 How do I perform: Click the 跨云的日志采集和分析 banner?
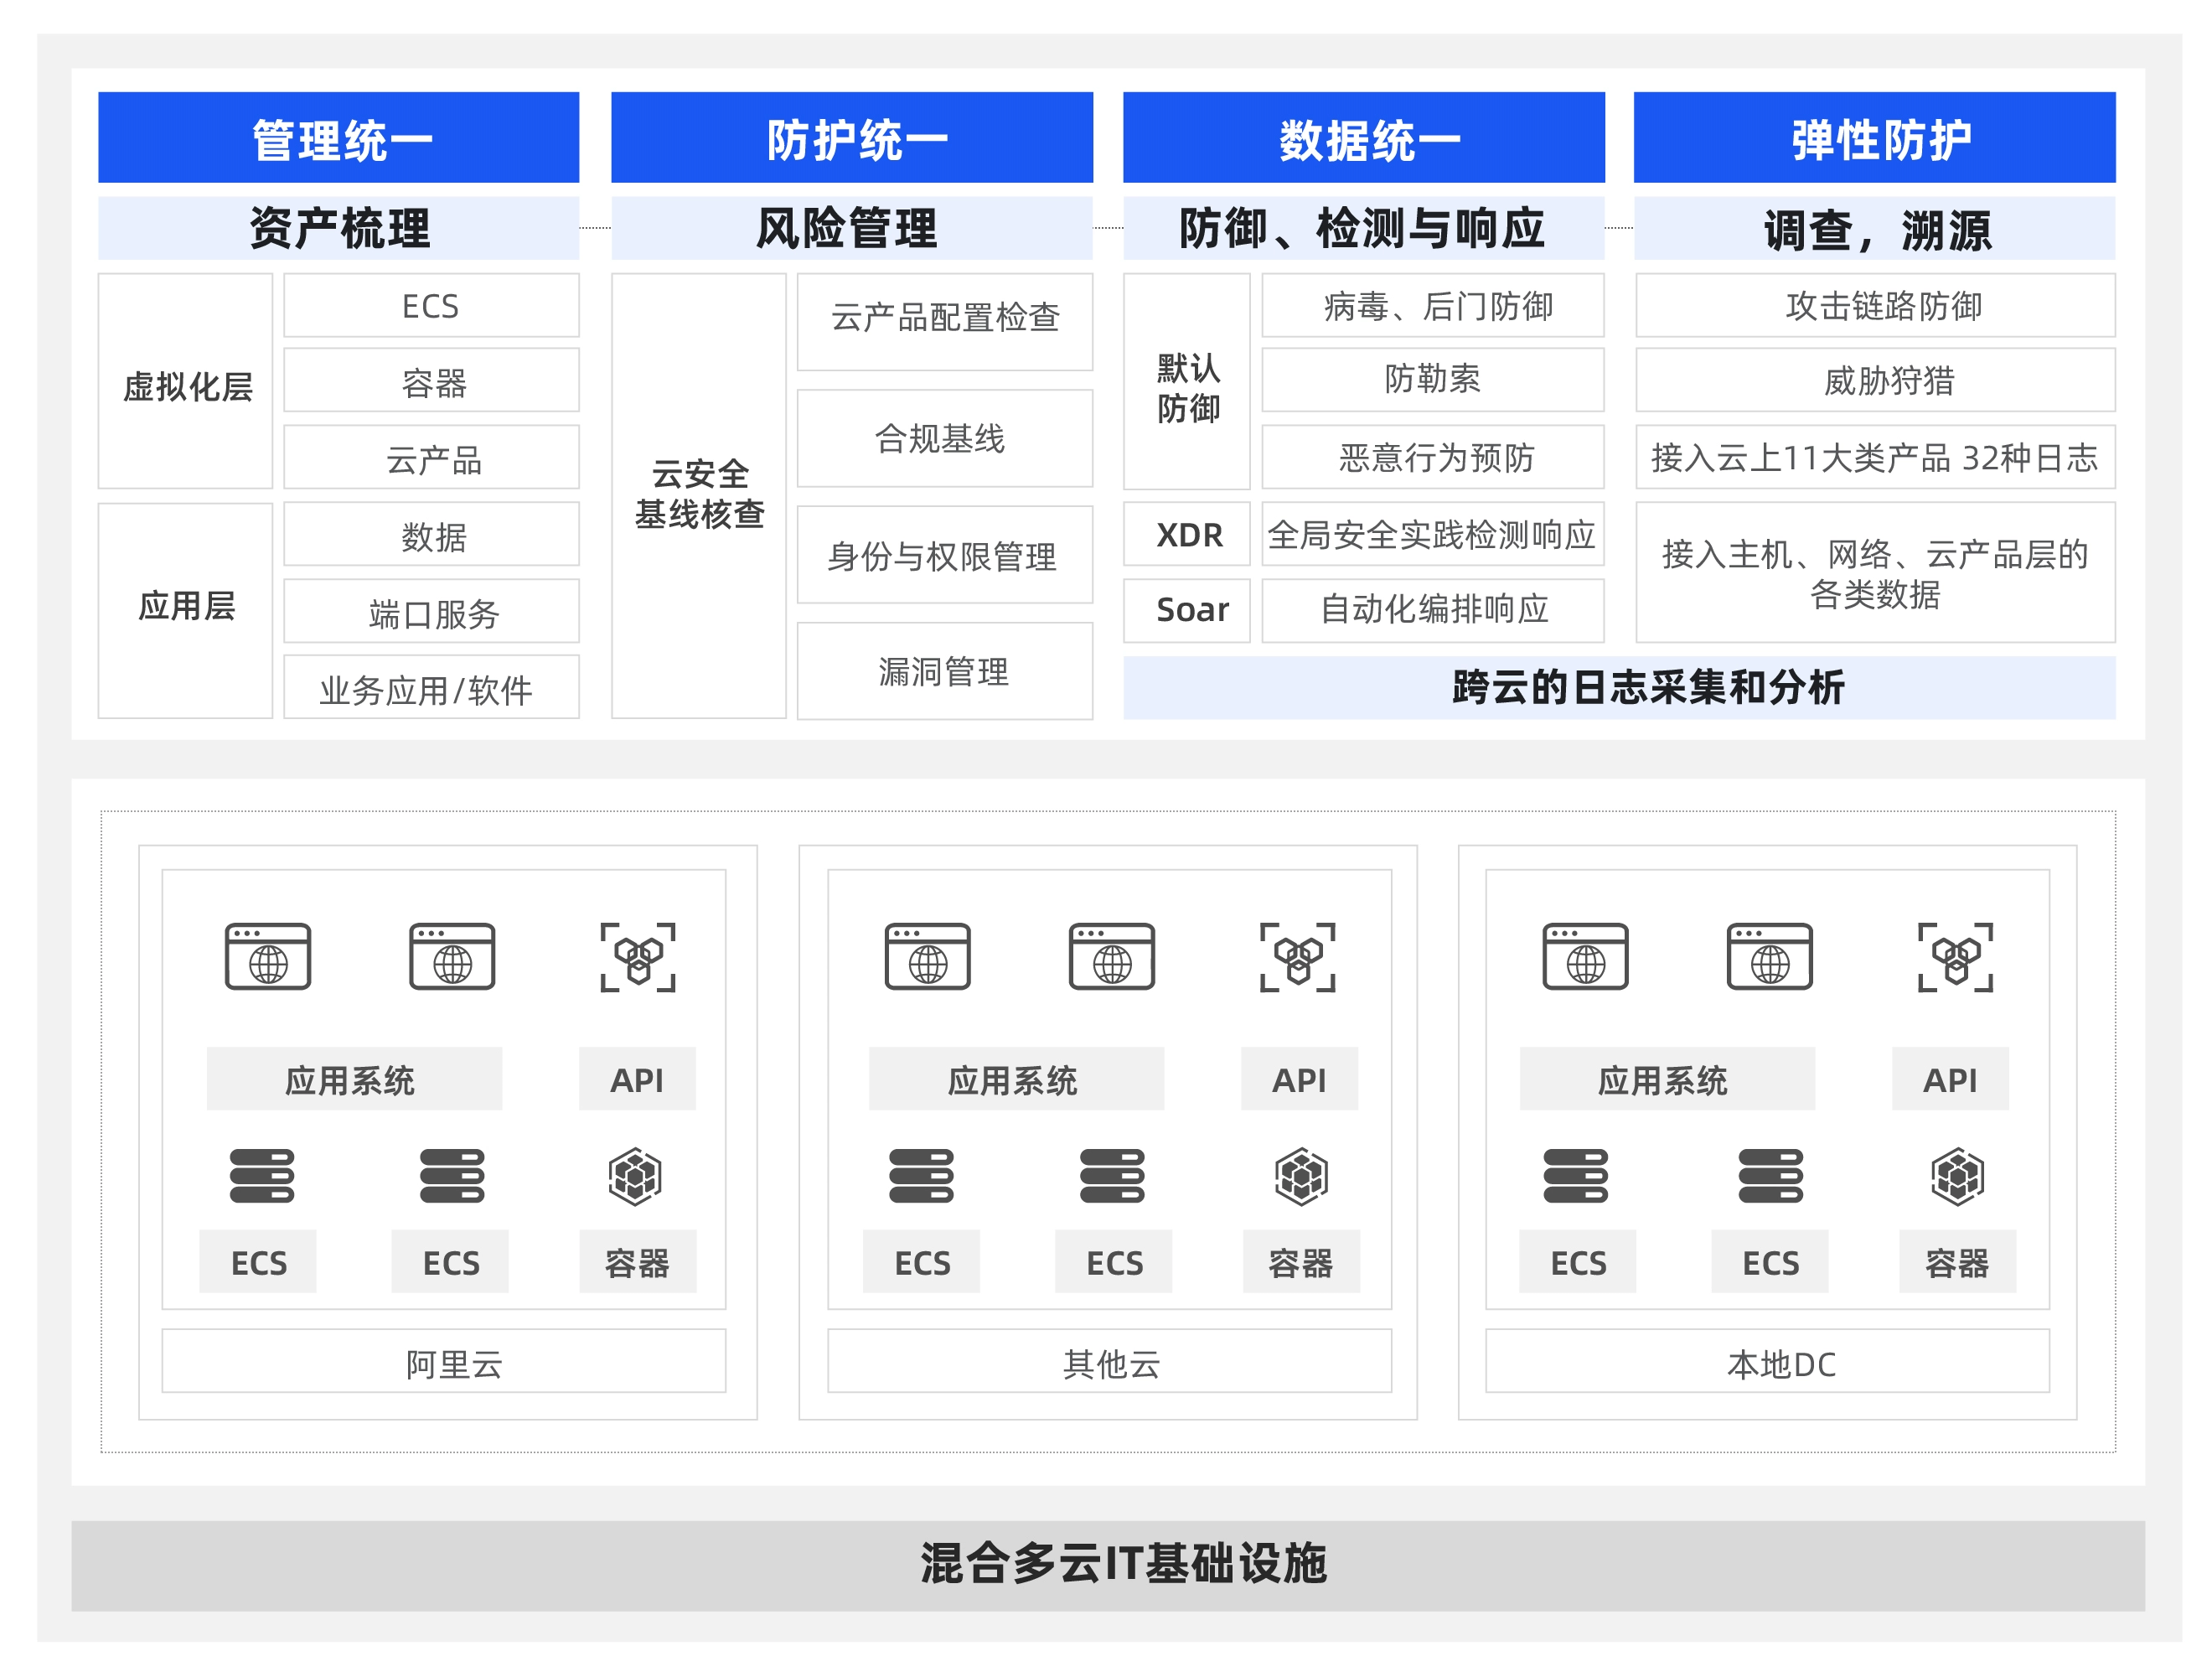point(1618,688)
